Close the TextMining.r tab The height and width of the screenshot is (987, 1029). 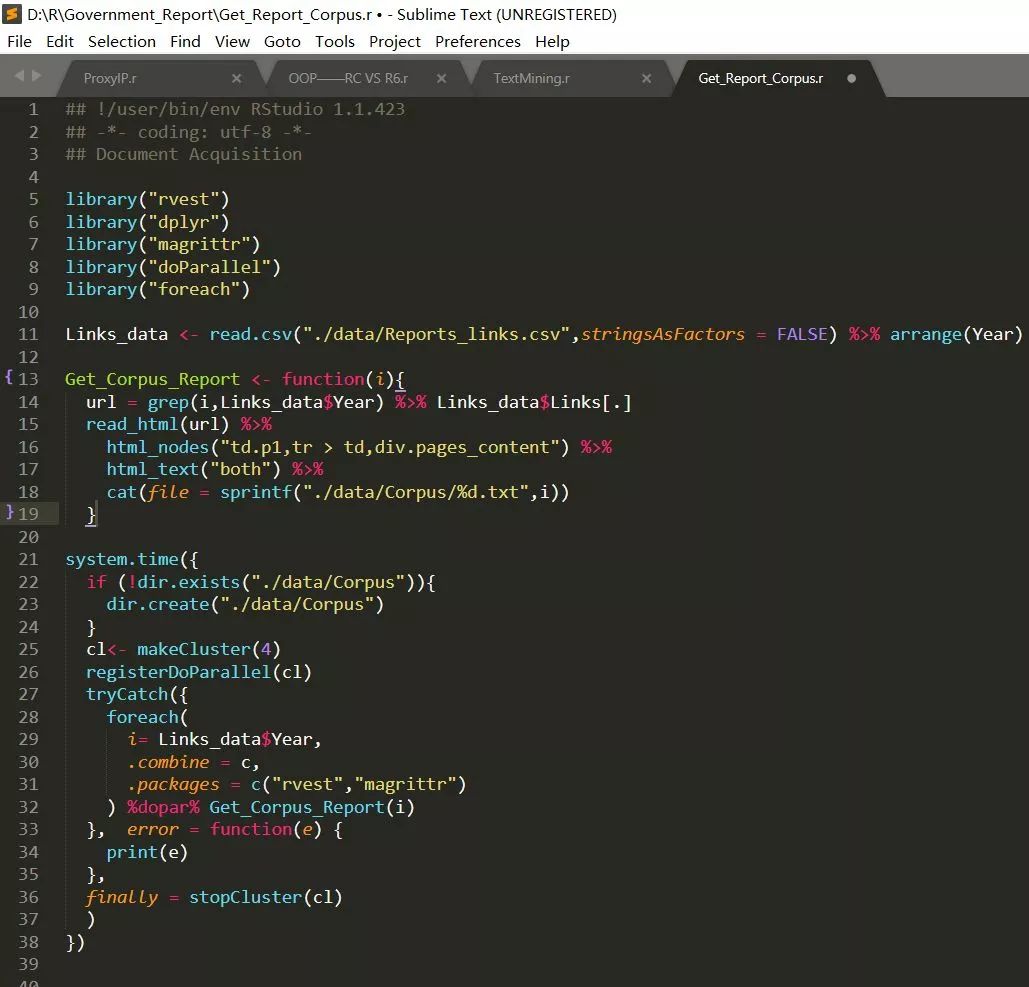(x=646, y=78)
